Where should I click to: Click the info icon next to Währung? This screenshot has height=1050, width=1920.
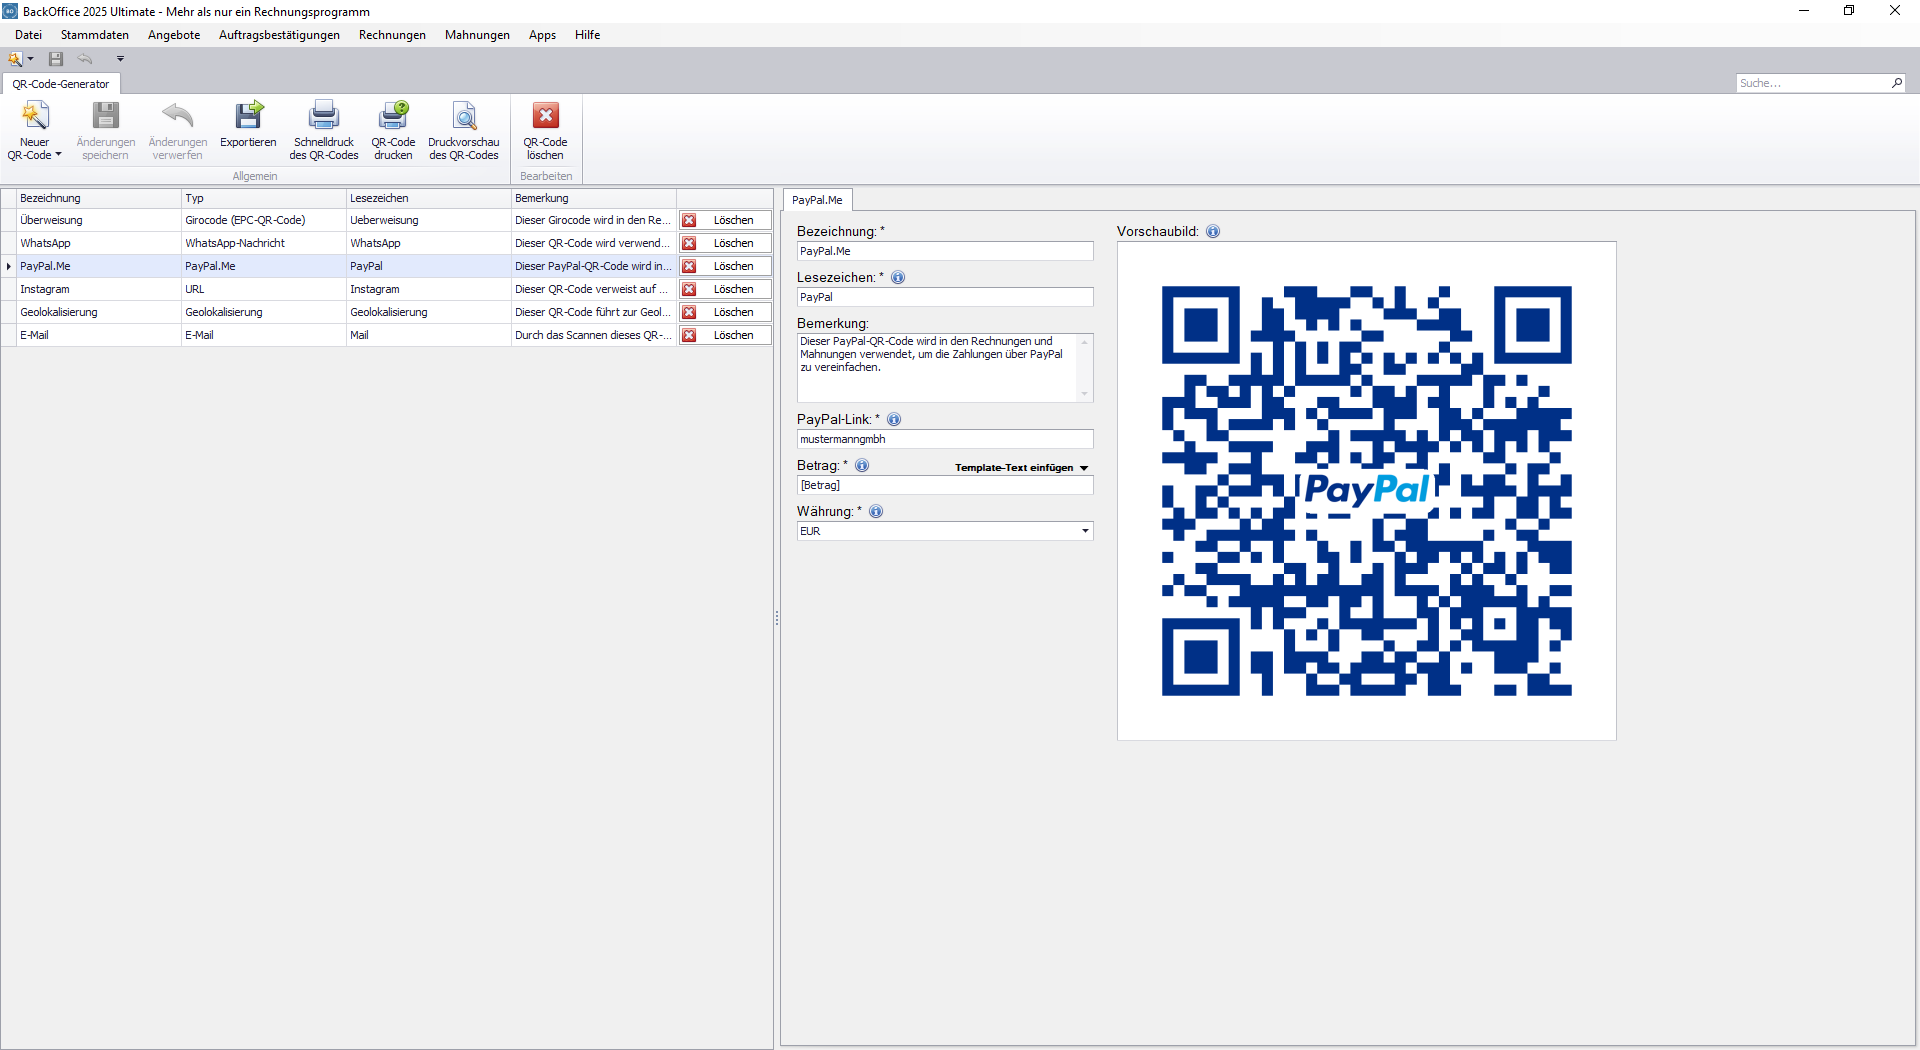coord(876,511)
